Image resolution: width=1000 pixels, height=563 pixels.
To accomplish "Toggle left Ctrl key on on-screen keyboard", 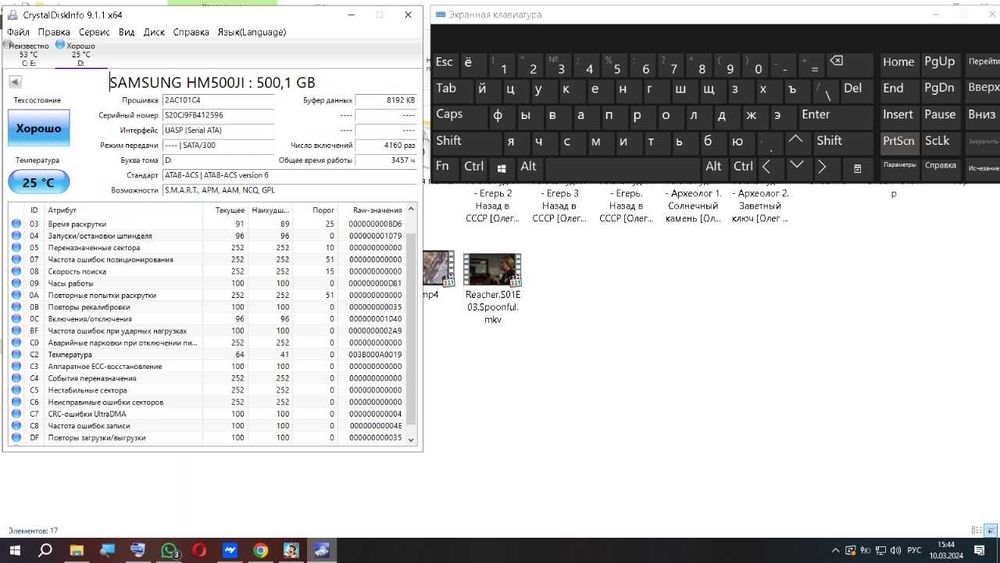I will pyautogui.click(x=474, y=167).
